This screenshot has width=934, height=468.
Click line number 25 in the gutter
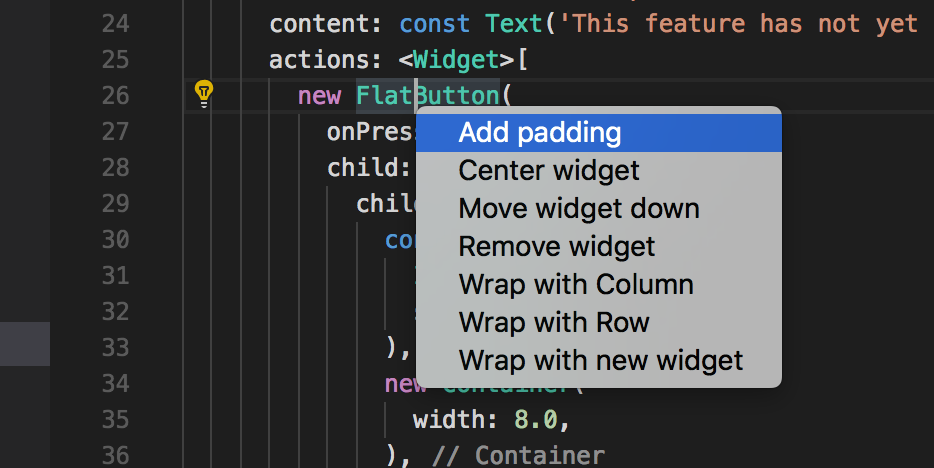115,60
